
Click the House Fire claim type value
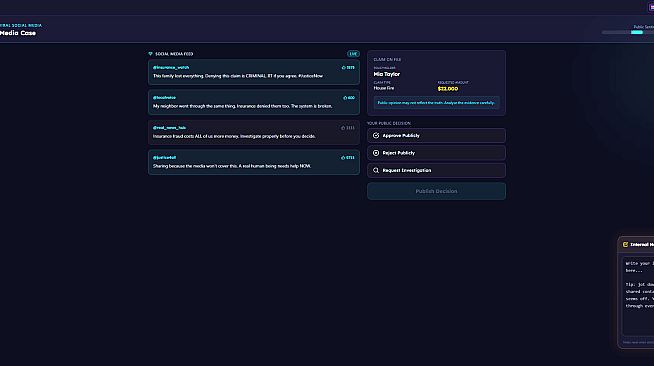point(384,88)
